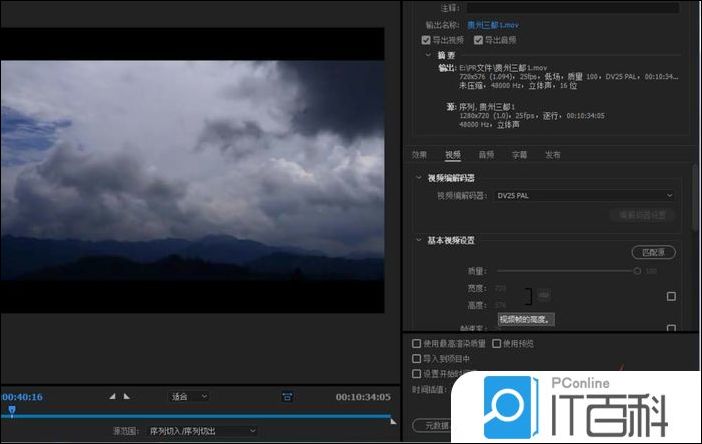
Task: Click the output path E:\PR文件\贵州三都1.mov text
Action: [x=503, y=68]
